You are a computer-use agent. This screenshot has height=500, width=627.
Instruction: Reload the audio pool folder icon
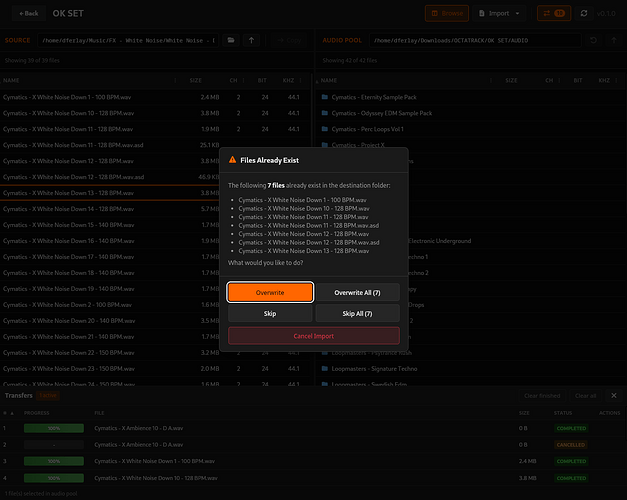tap(593, 40)
